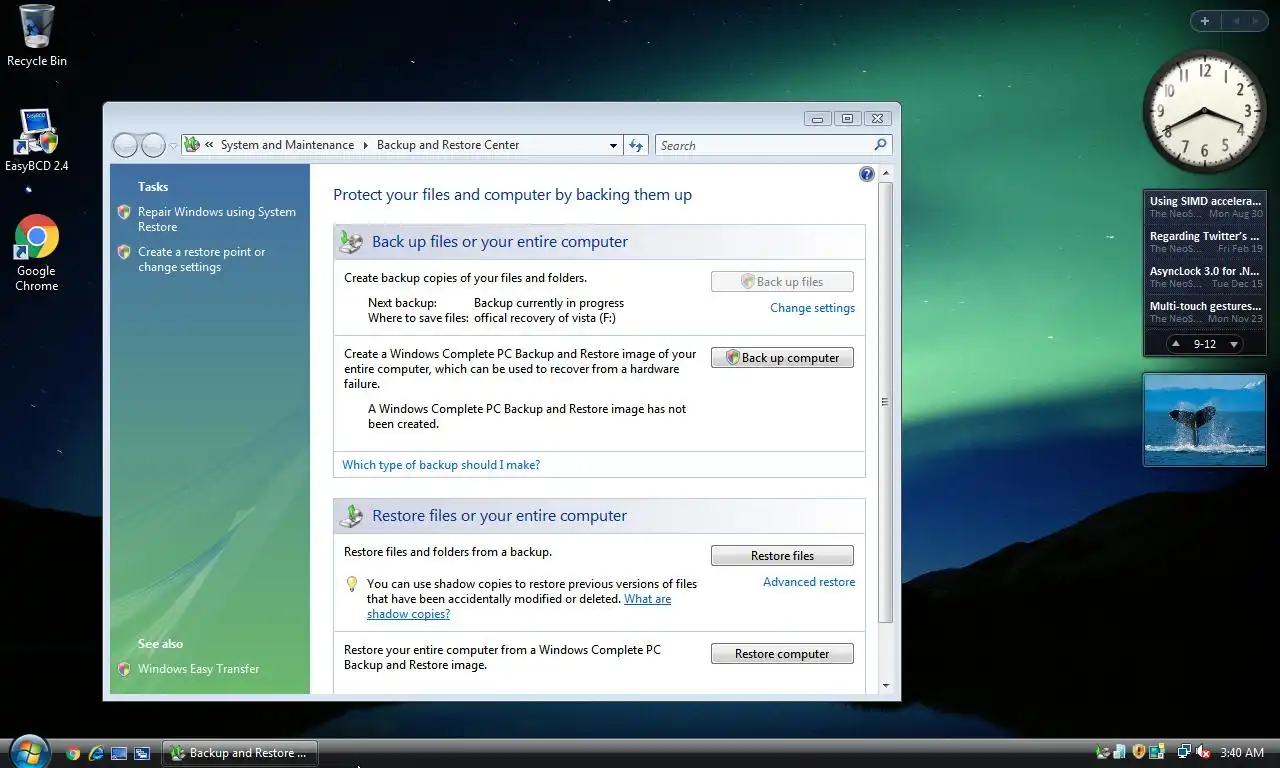
Task: Click the analog clock gadget
Action: coord(1204,112)
